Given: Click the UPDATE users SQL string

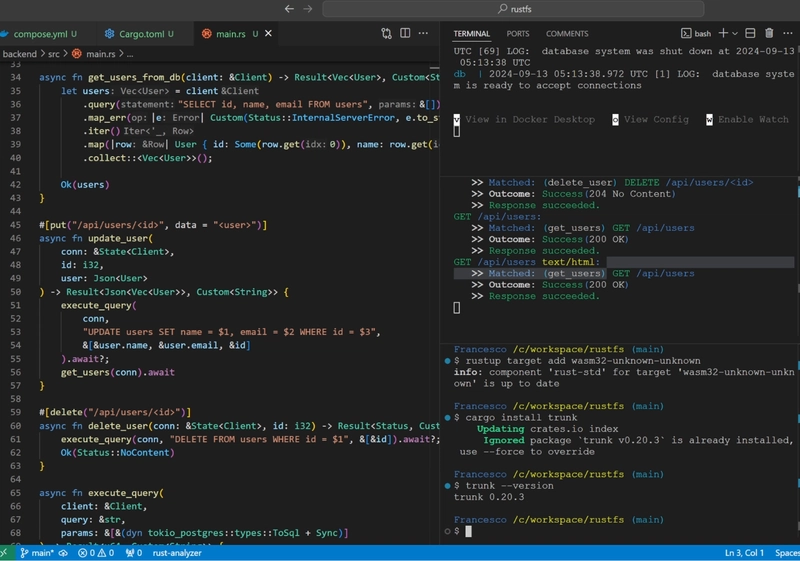Looking at the screenshot, I should pos(230,332).
